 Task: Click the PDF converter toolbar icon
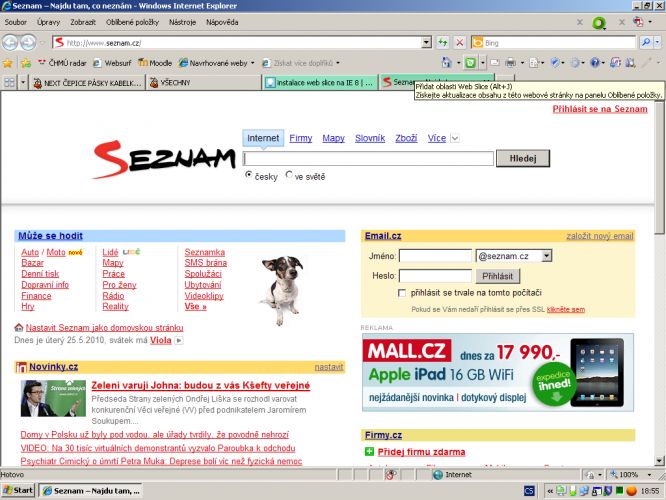click(638, 22)
